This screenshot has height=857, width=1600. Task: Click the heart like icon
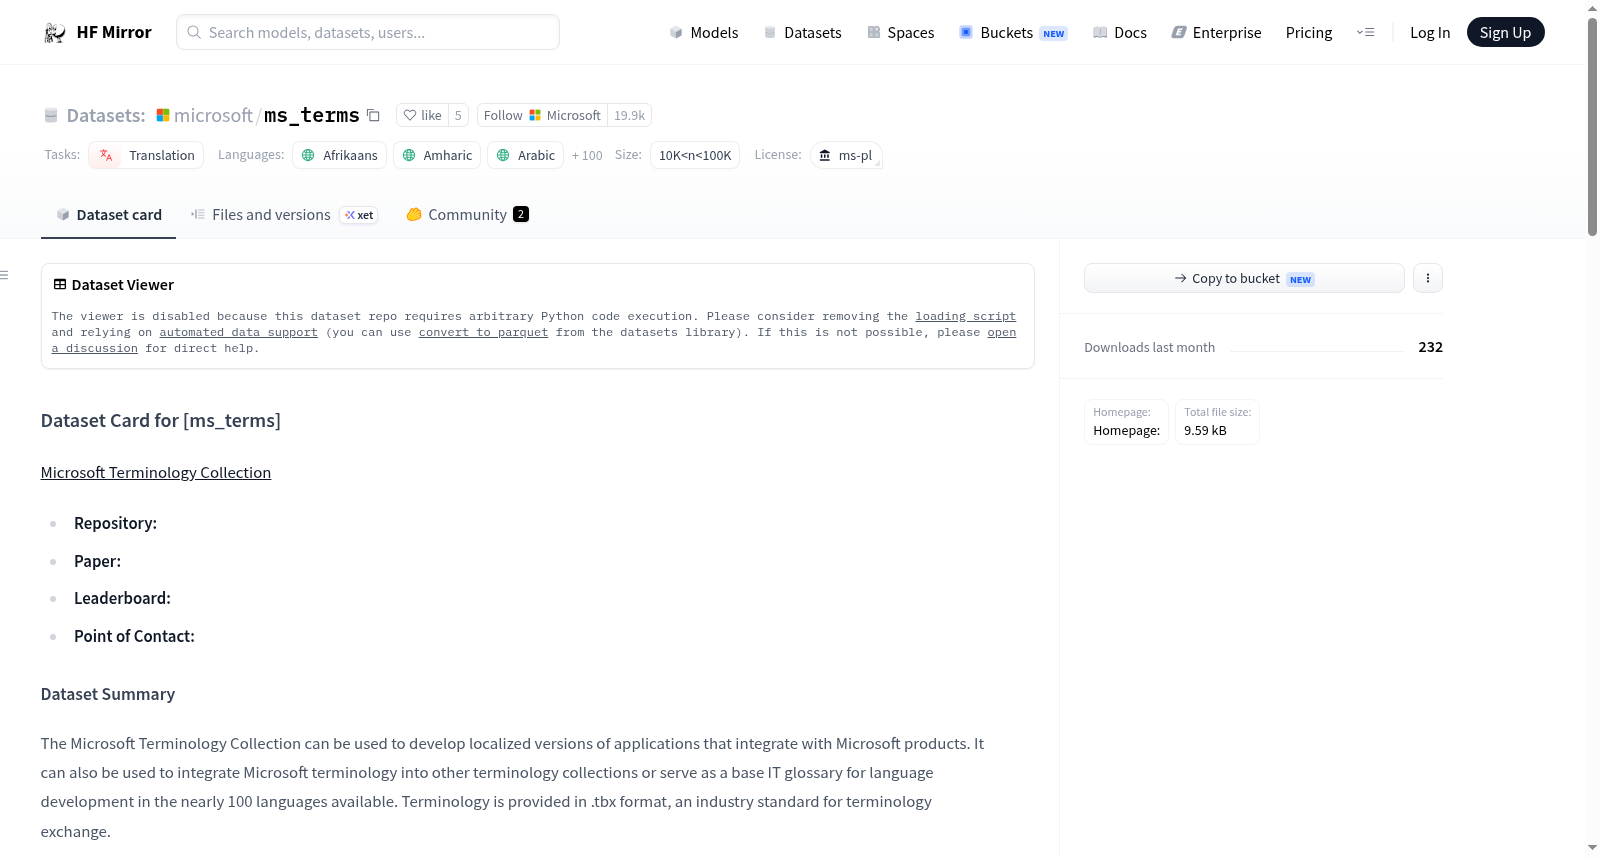pyautogui.click(x=410, y=115)
